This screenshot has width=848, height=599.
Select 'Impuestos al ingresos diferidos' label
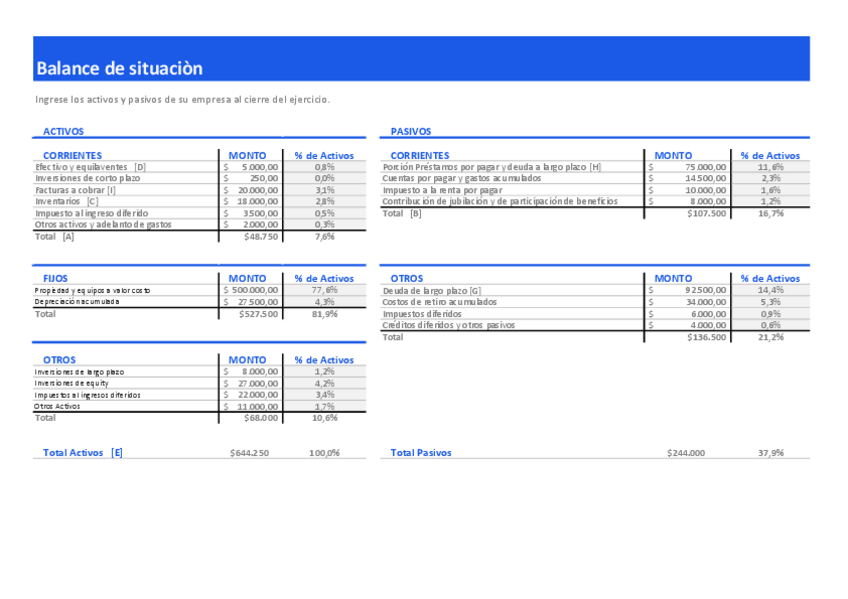click(87, 395)
